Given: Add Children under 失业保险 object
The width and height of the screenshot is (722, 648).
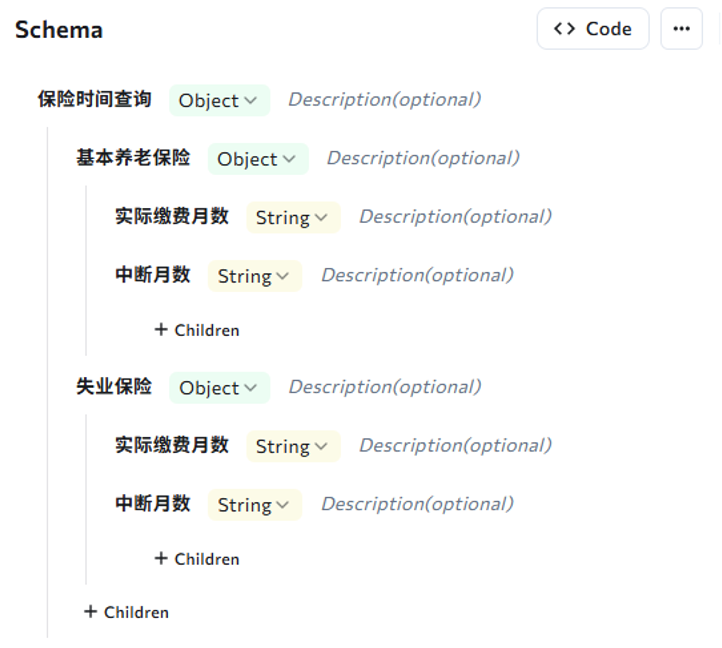Looking at the screenshot, I should click(197, 559).
